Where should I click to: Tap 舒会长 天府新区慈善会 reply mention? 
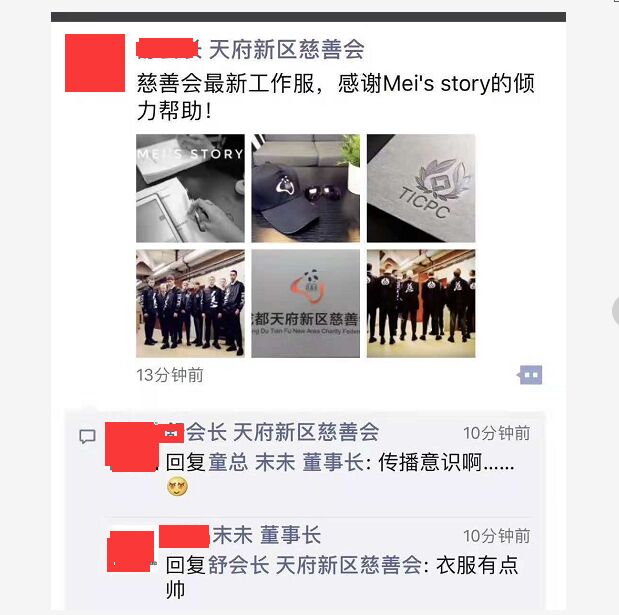point(315,565)
